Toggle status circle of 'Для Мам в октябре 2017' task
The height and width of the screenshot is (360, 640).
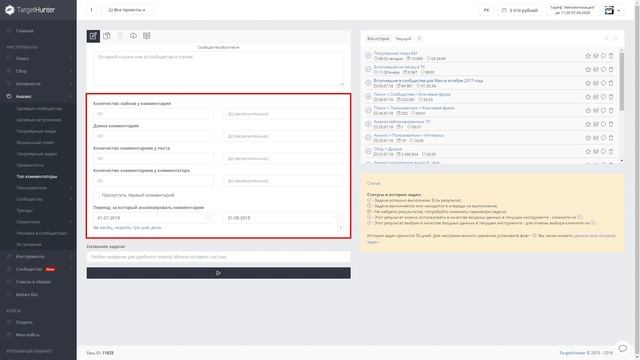pyautogui.click(x=368, y=83)
